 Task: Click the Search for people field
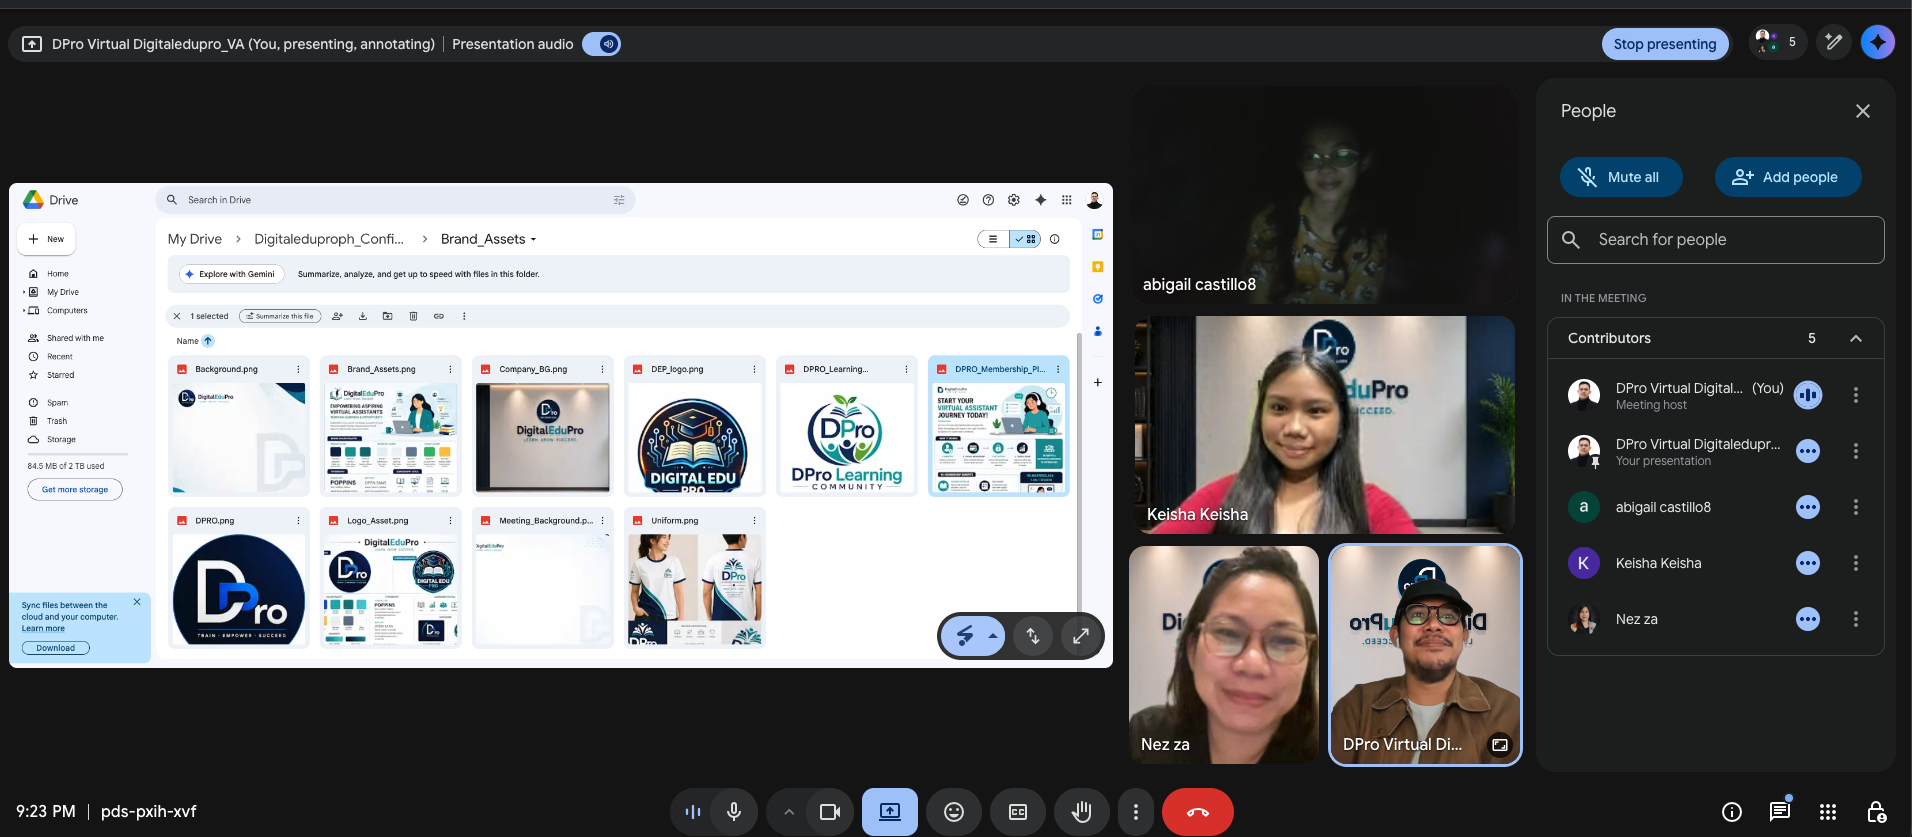pyautogui.click(x=1716, y=240)
